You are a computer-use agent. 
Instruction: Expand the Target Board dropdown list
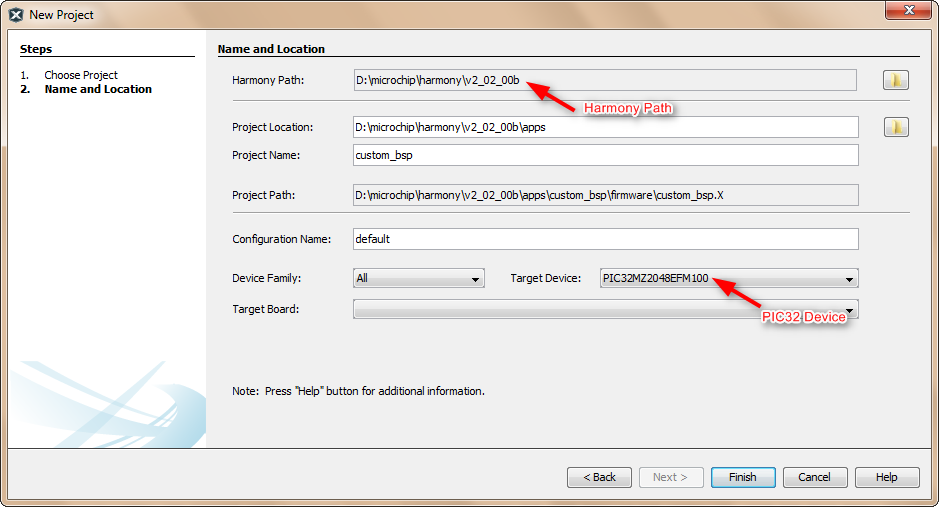pyautogui.click(x=605, y=309)
